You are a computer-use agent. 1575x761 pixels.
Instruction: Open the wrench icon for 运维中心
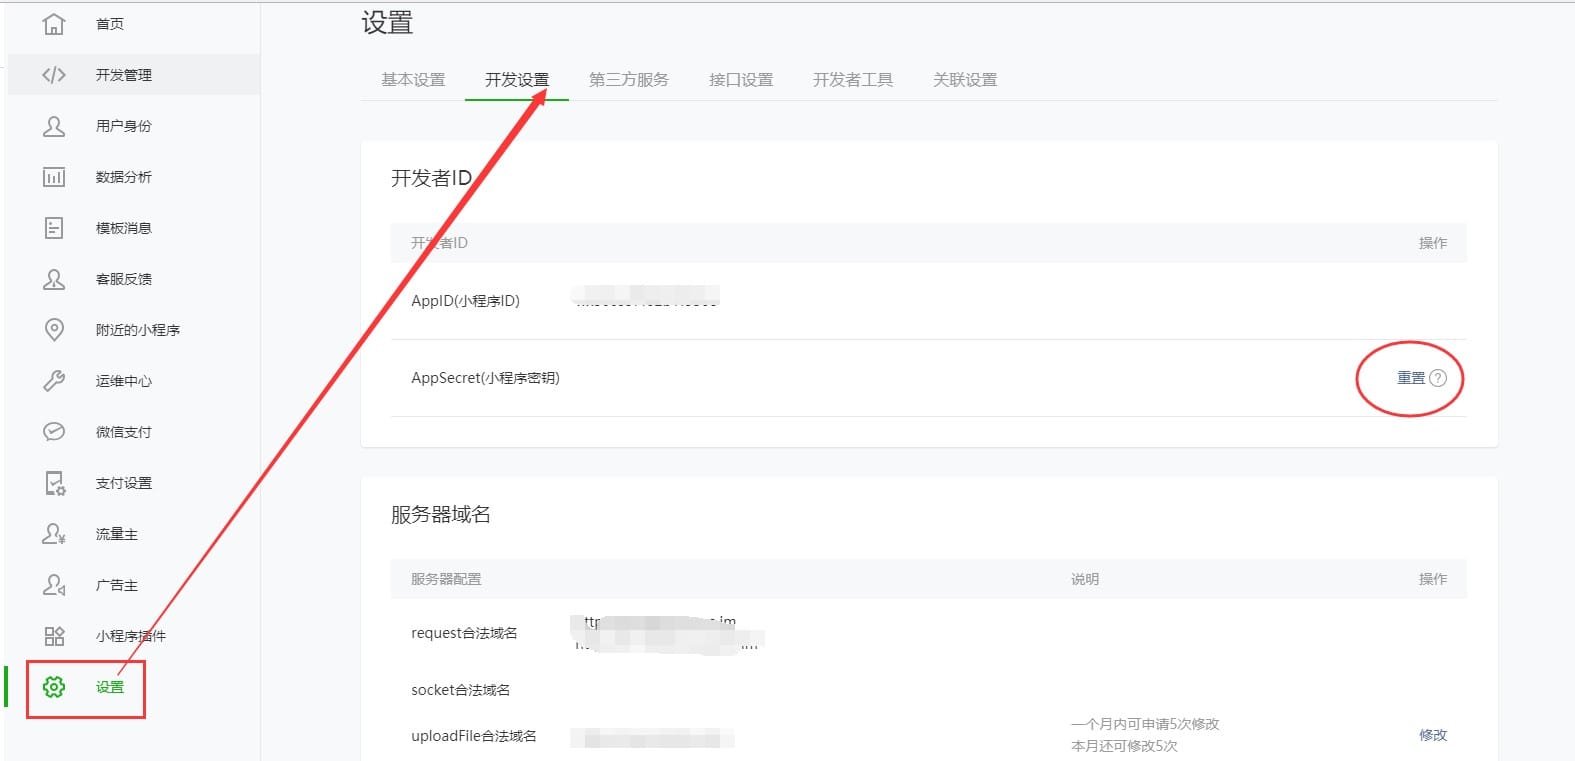tap(54, 381)
